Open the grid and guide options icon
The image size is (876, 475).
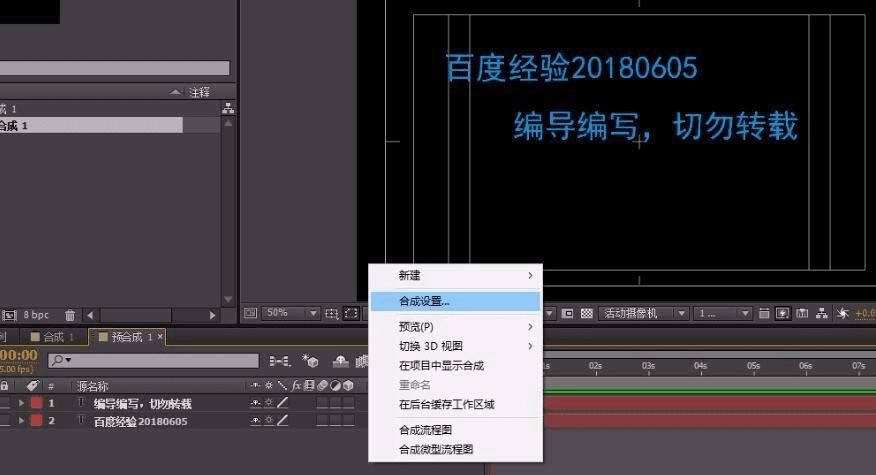click(x=332, y=314)
